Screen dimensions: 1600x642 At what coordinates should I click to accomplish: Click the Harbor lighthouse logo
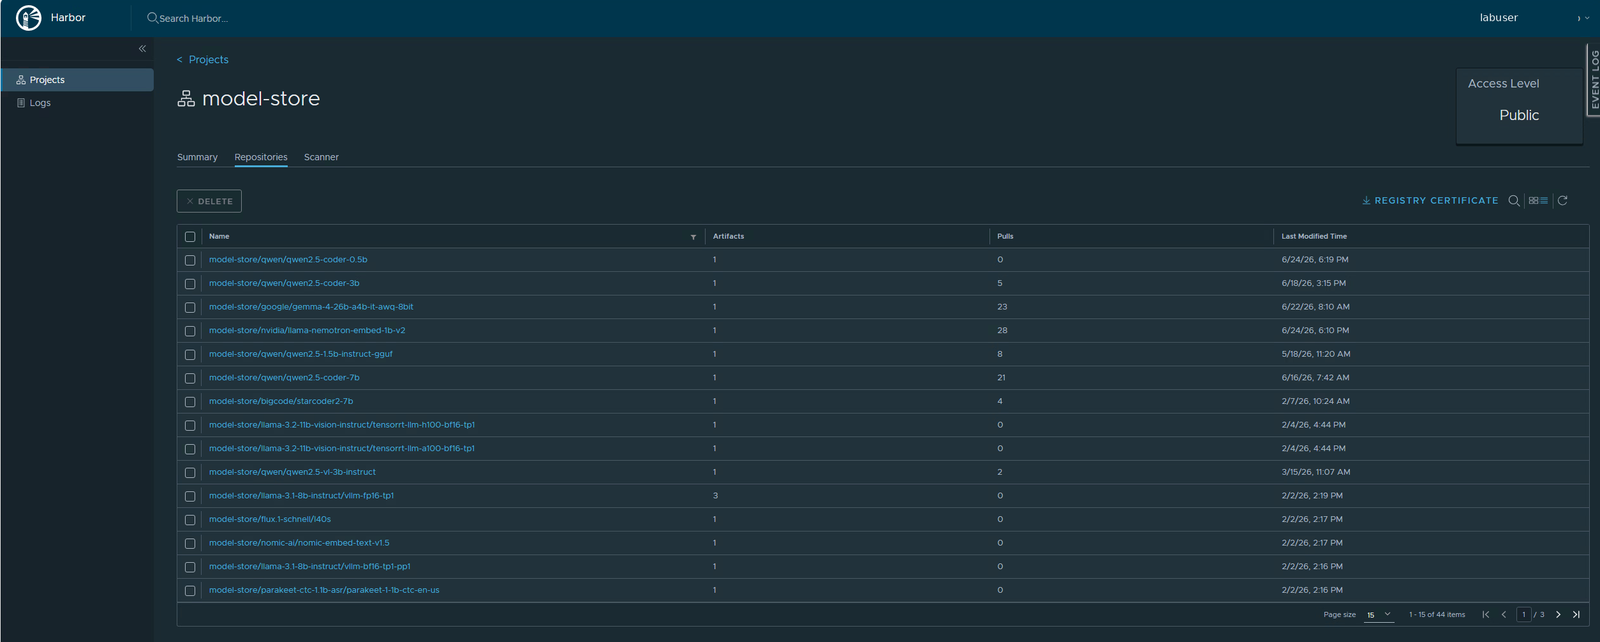click(29, 18)
